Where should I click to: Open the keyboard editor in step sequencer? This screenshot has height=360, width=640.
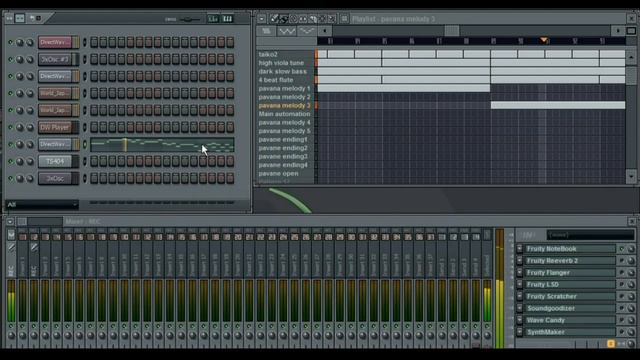[227, 19]
